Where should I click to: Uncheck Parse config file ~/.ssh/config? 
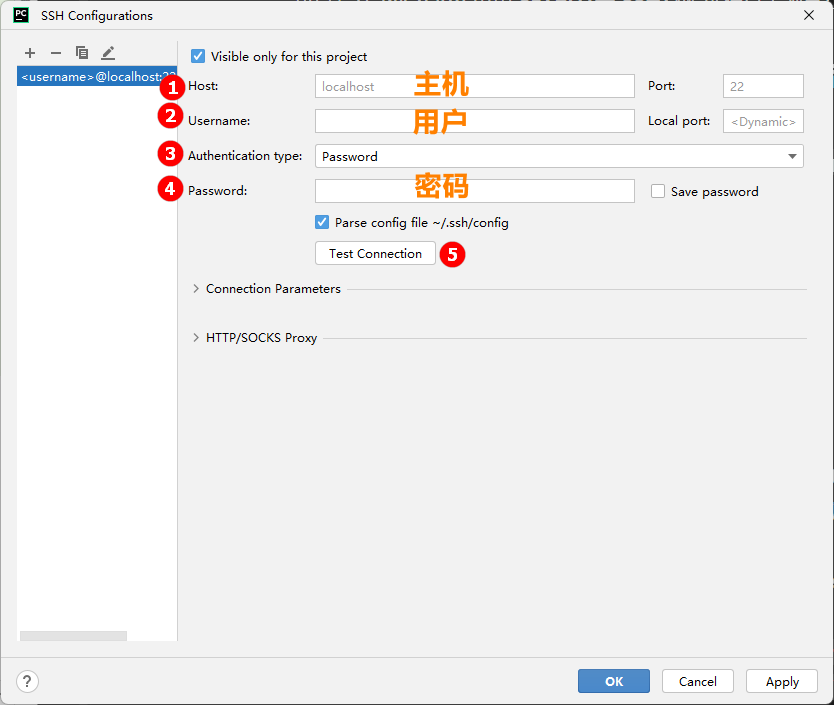[x=322, y=223]
